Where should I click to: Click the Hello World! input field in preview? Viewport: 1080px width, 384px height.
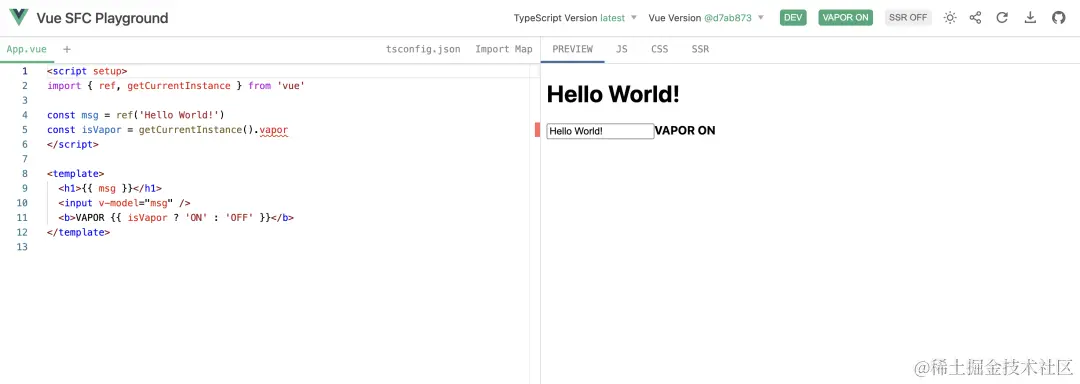(x=600, y=131)
